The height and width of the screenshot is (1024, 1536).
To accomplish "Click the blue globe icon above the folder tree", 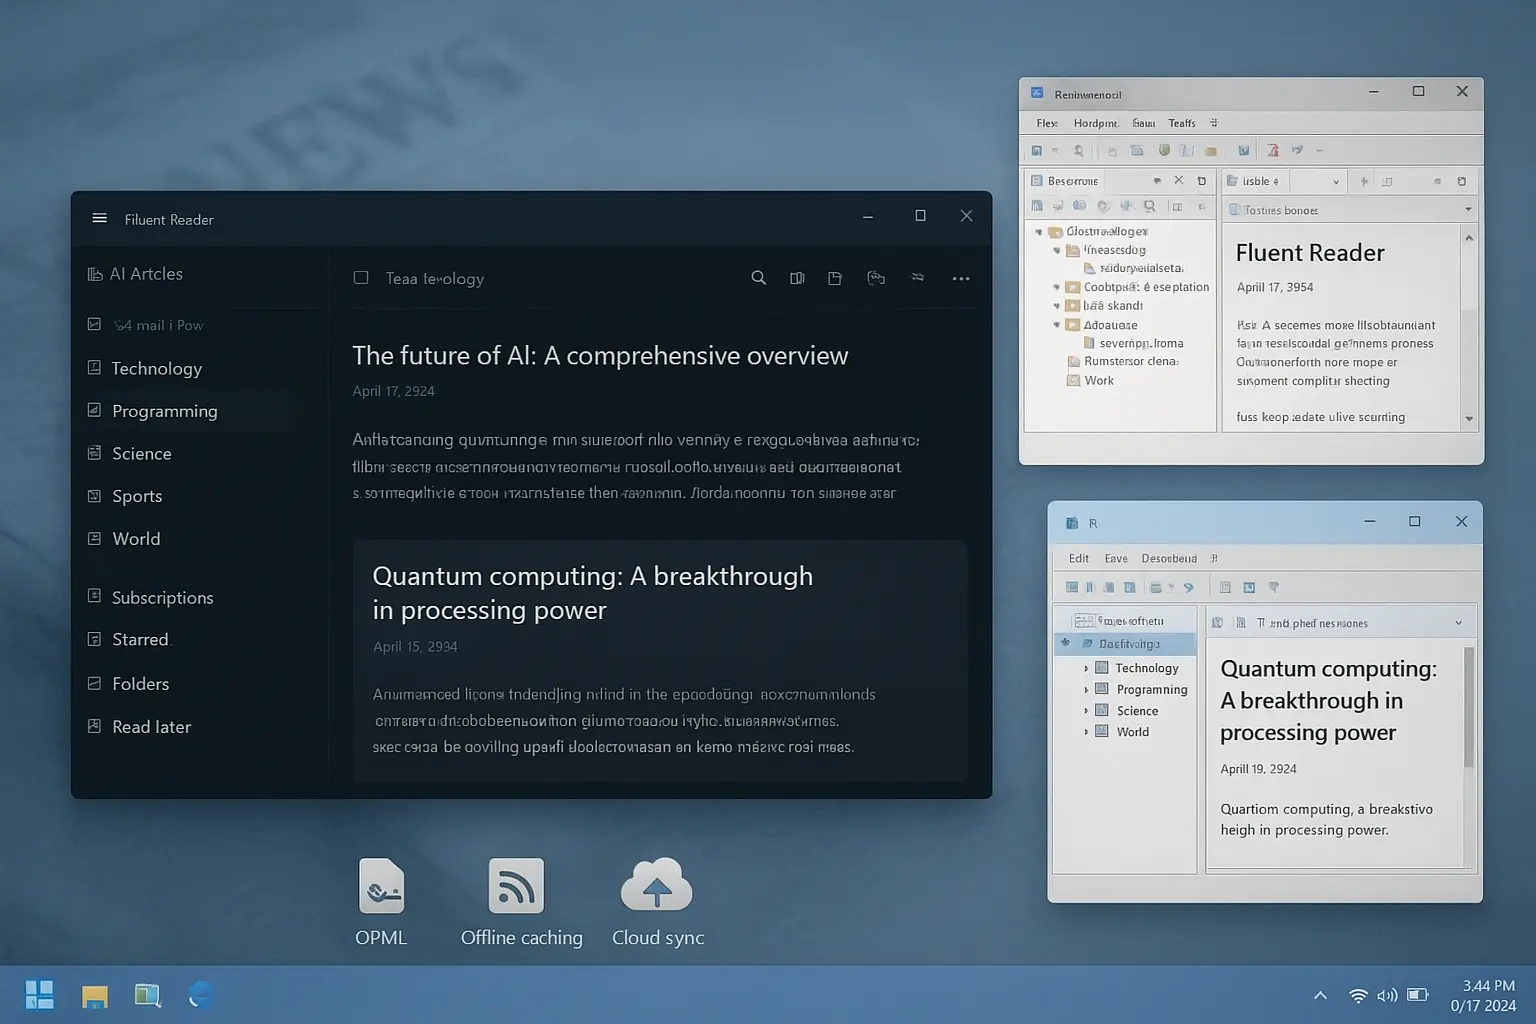I will pos(1080,206).
